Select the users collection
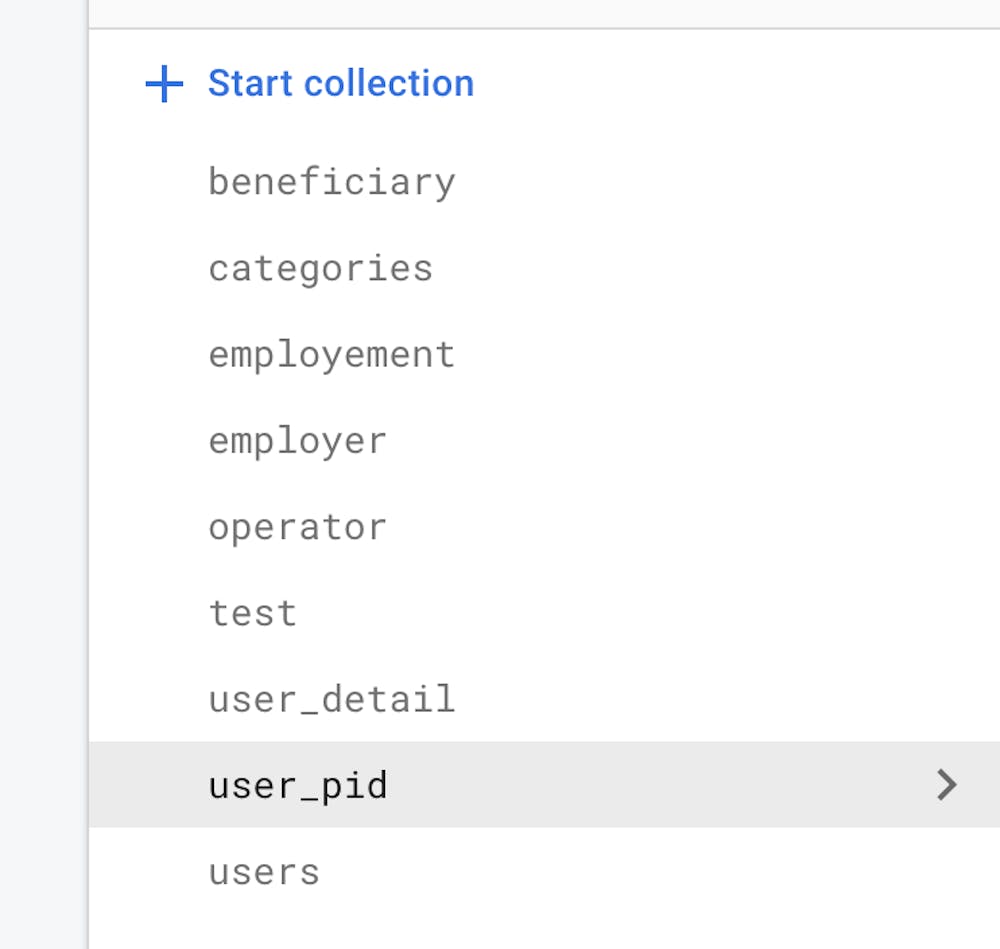Viewport: 1000px width, 949px height. click(x=264, y=871)
